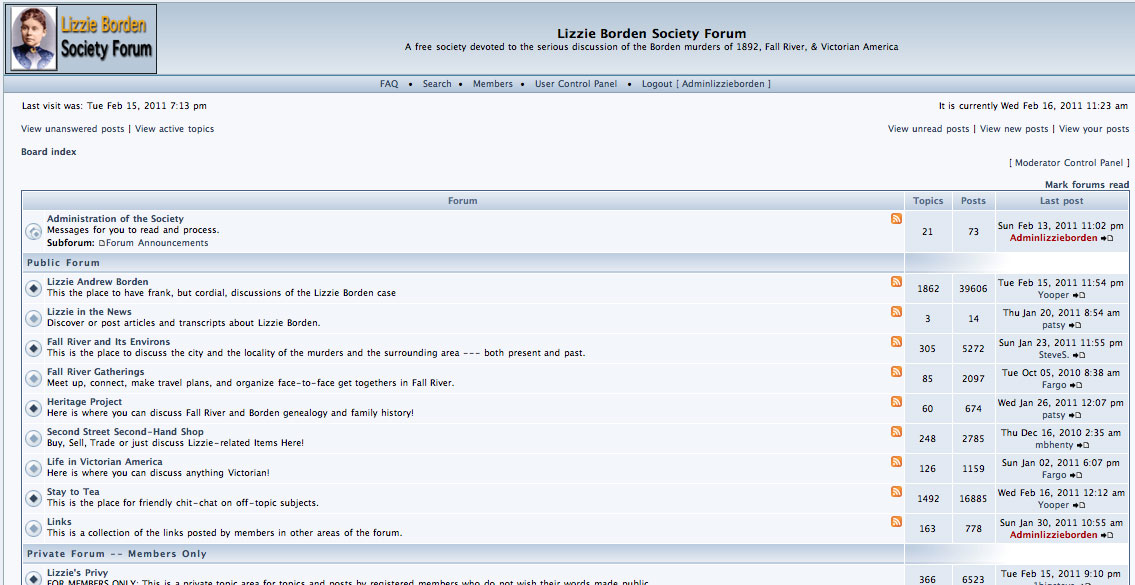Open RSS feed for Life in Victorian America
Screen dimensions: 1135x585
coord(896,462)
